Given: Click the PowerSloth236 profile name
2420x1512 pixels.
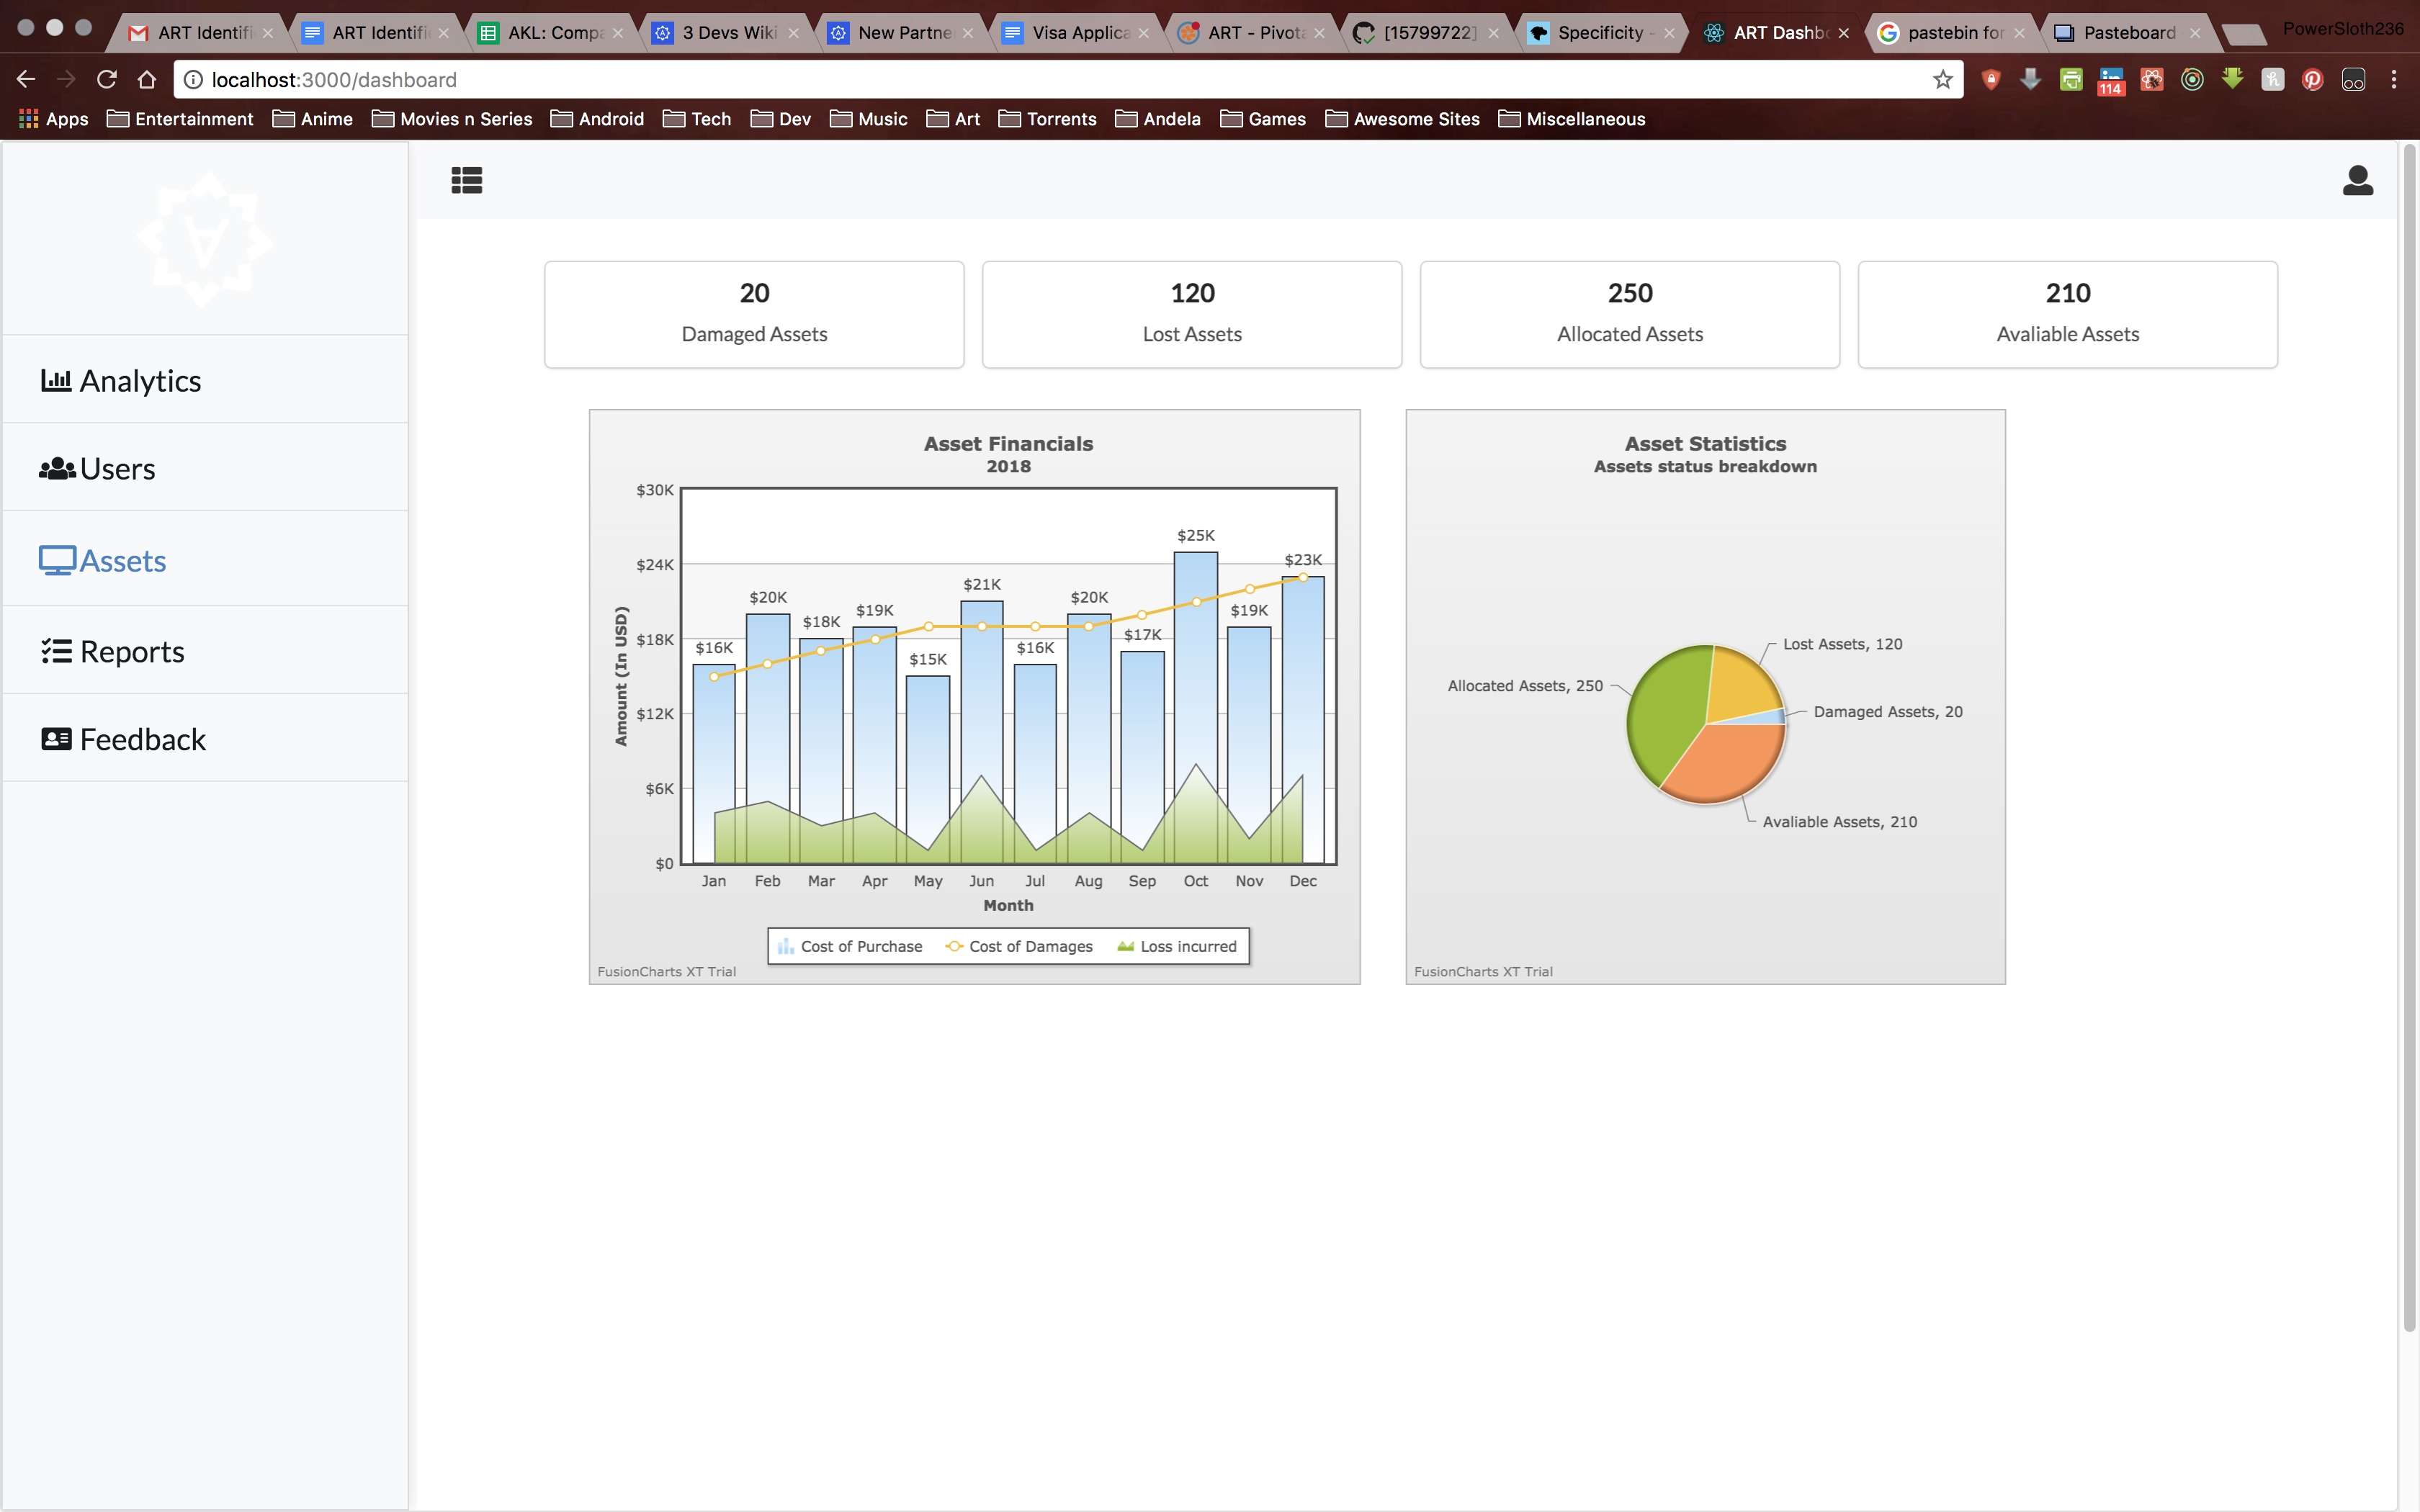Looking at the screenshot, I should click(2342, 29).
